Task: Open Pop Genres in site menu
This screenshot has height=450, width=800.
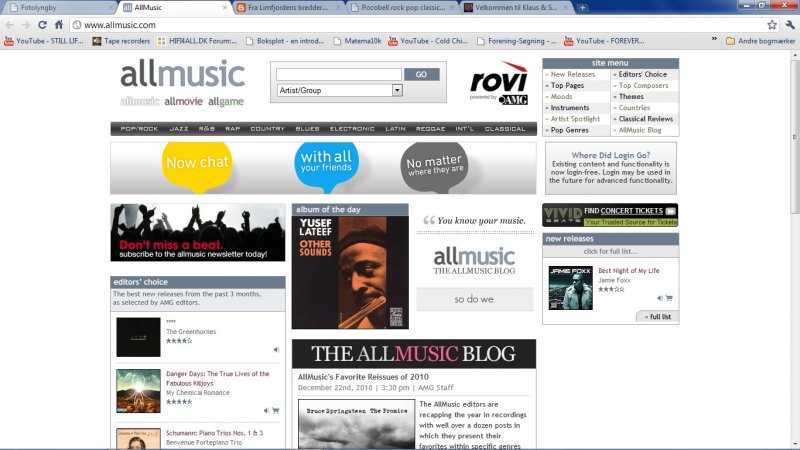Action: [x=569, y=130]
